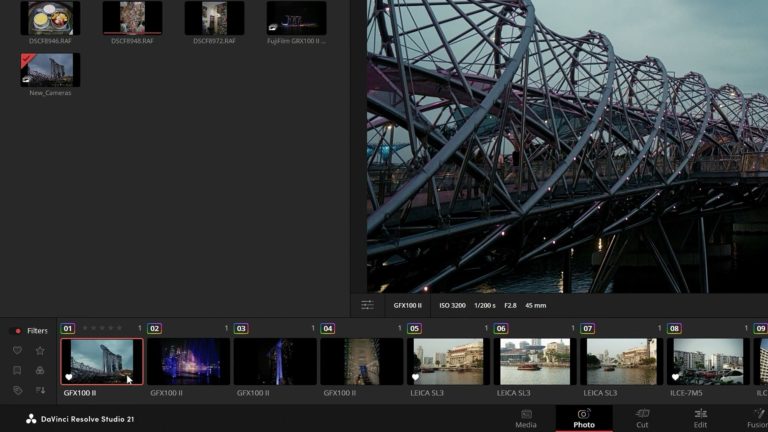Open FujiFilm GRX100 II bin thumbnail
The image size is (768, 432).
coord(296,18)
